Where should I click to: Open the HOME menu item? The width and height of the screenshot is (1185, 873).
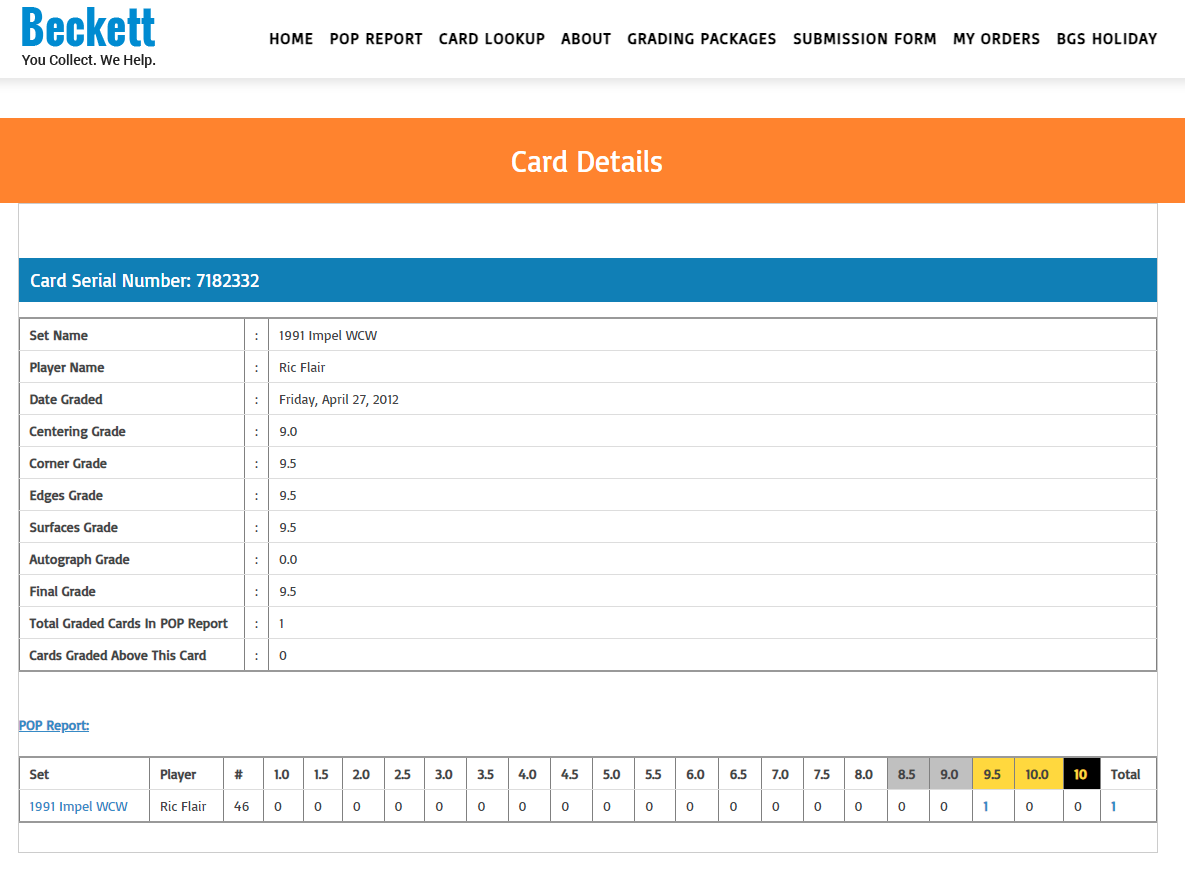click(291, 39)
